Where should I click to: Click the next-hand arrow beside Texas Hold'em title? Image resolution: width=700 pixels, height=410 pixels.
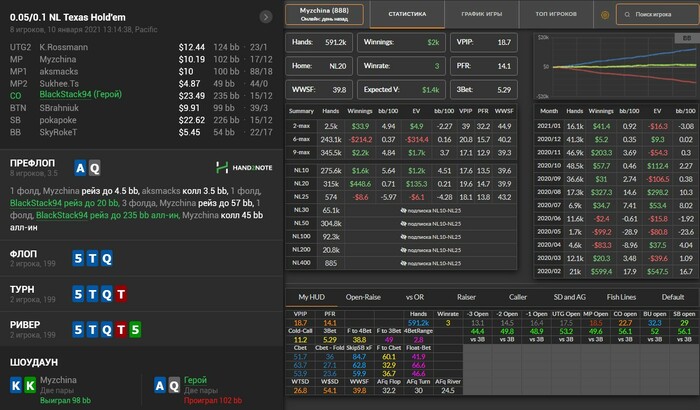point(266,17)
